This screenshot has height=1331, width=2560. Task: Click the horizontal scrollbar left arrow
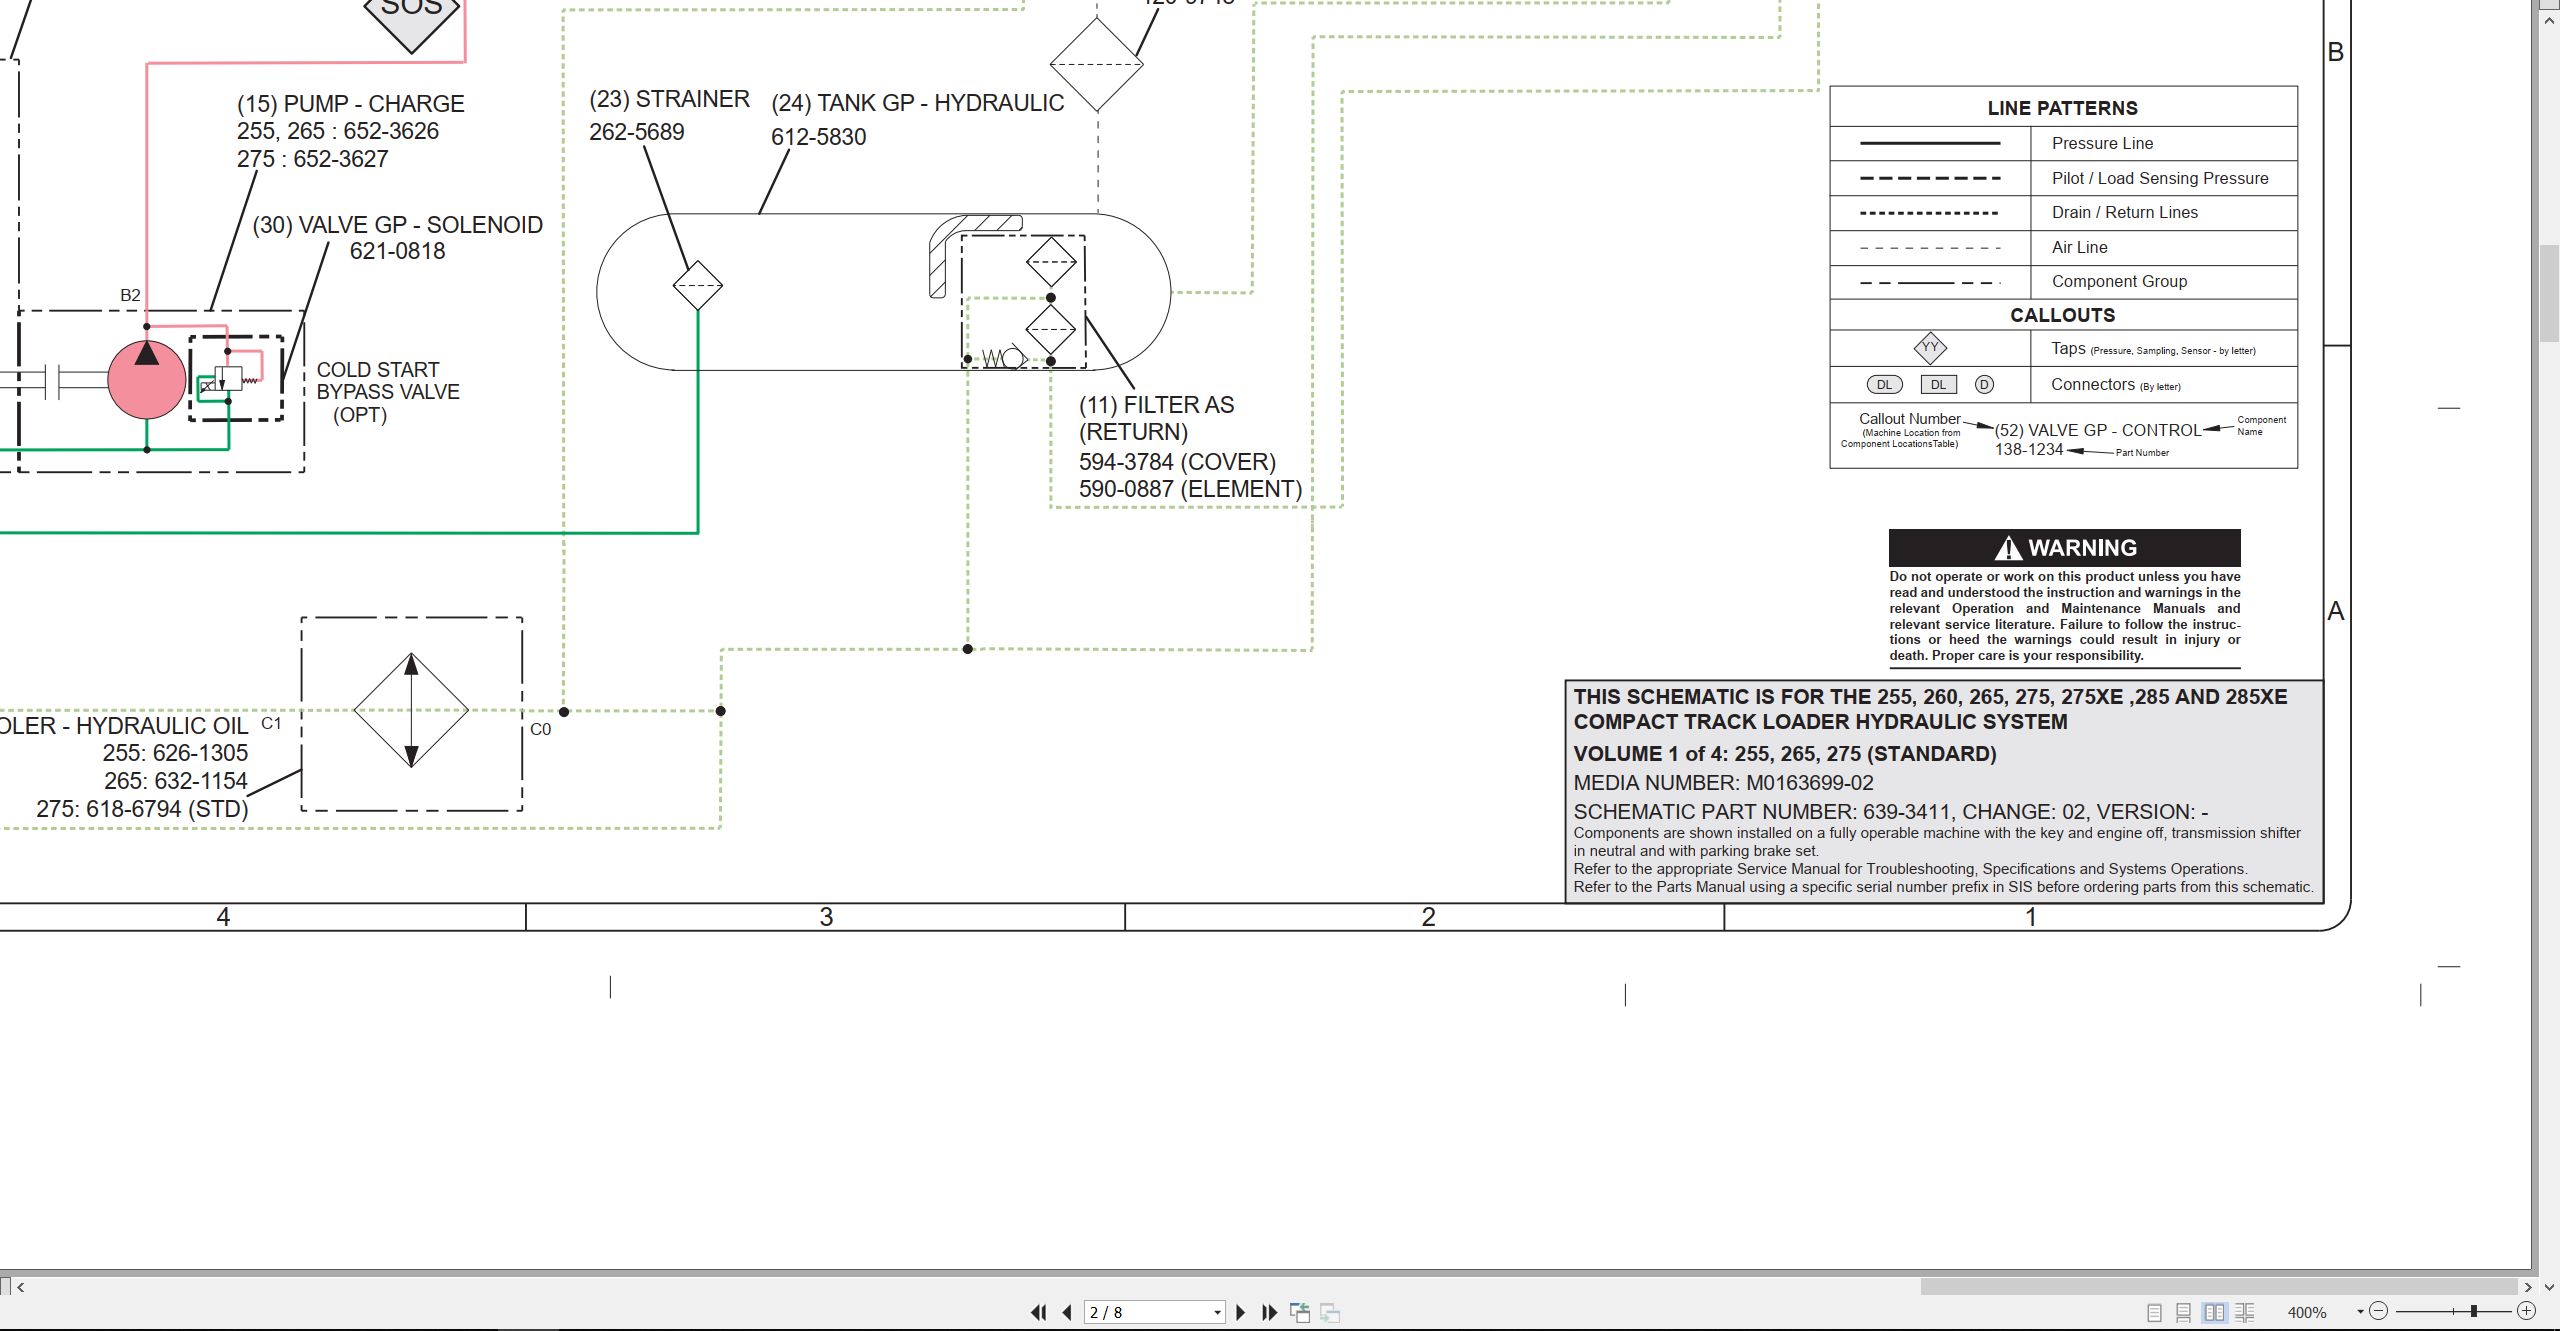[x=20, y=1287]
